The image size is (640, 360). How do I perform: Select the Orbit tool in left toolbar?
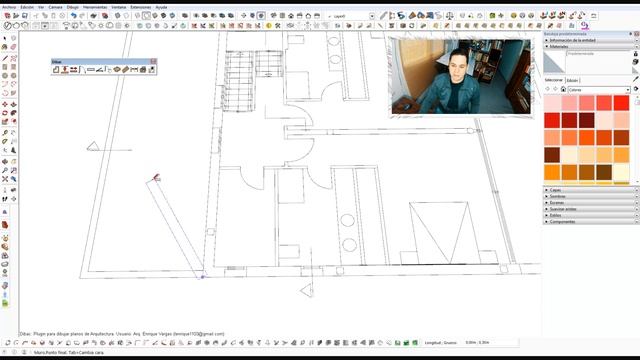[5, 162]
